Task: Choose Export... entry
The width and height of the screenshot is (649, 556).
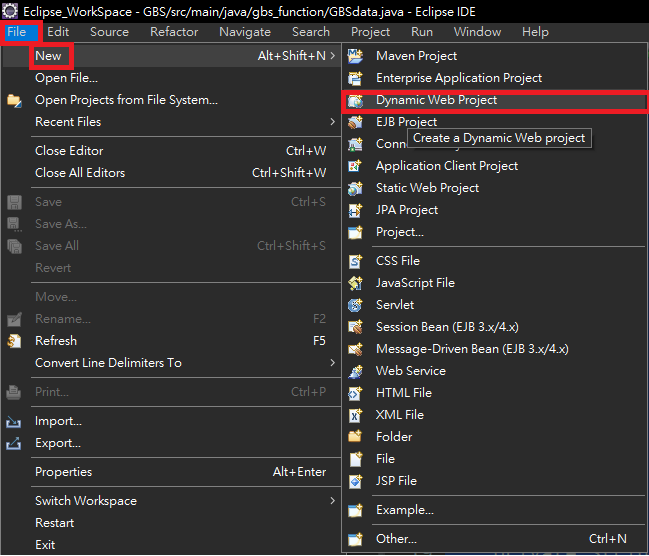Action: 171,443
